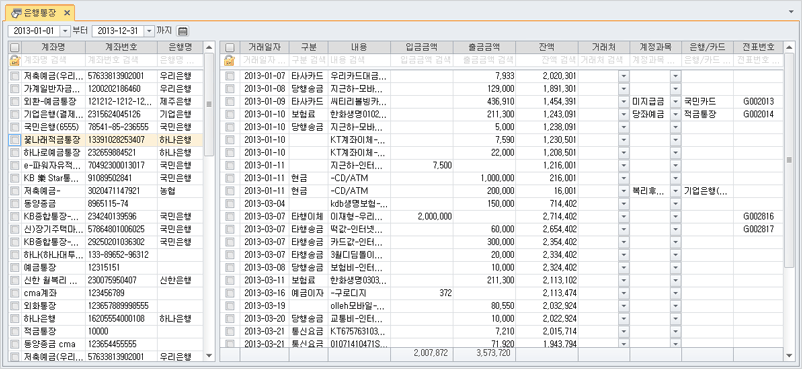Image resolution: width=802 pixels, height=369 pixels.
Task: Focus the 출금금액 검색 filter field
Action: [484, 60]
